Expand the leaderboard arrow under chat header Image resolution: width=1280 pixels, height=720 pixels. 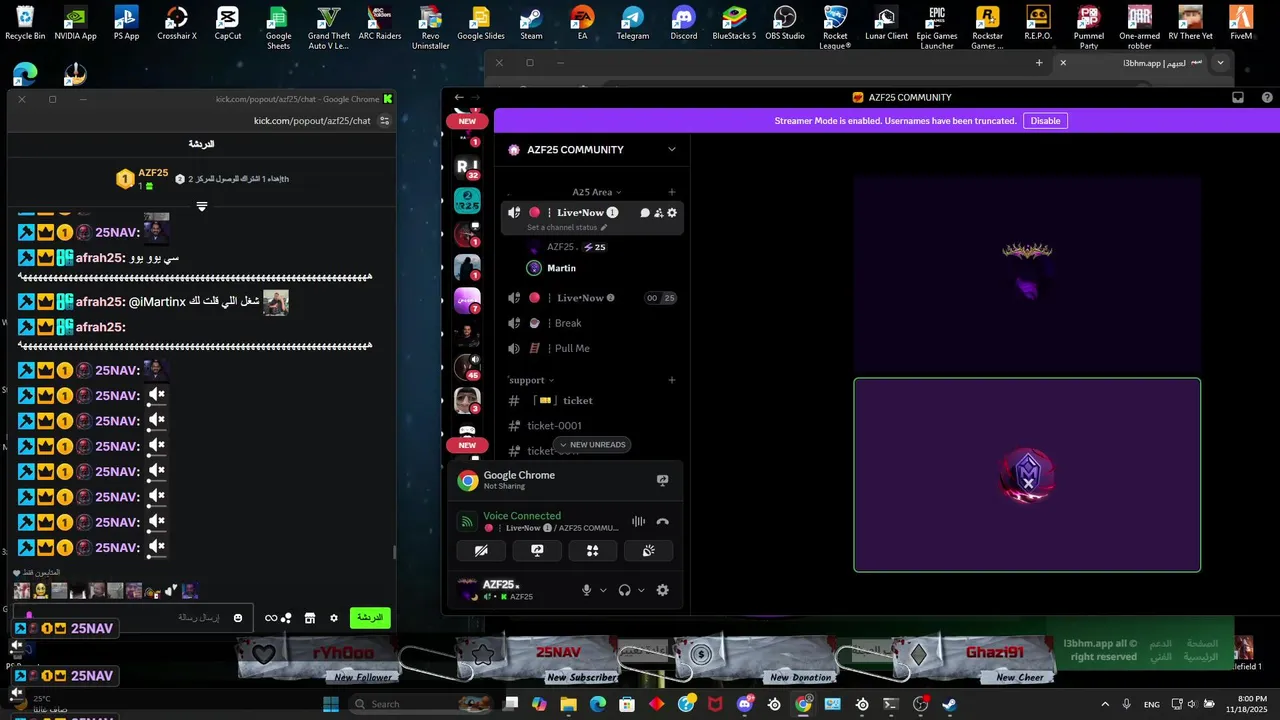tap(201, 206)
